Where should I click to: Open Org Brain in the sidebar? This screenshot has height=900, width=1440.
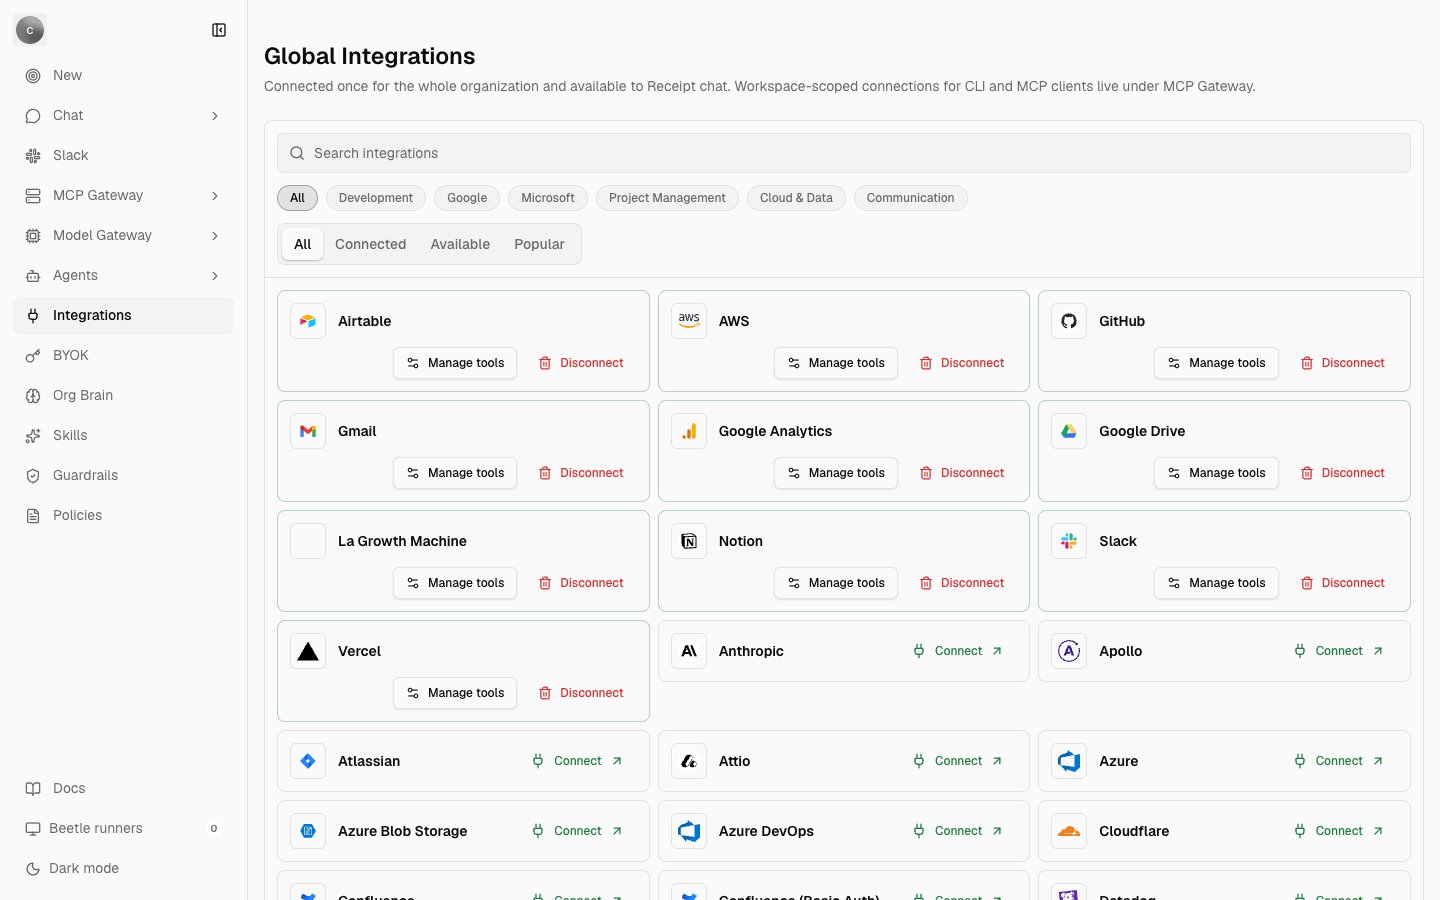tap(123, 395)
